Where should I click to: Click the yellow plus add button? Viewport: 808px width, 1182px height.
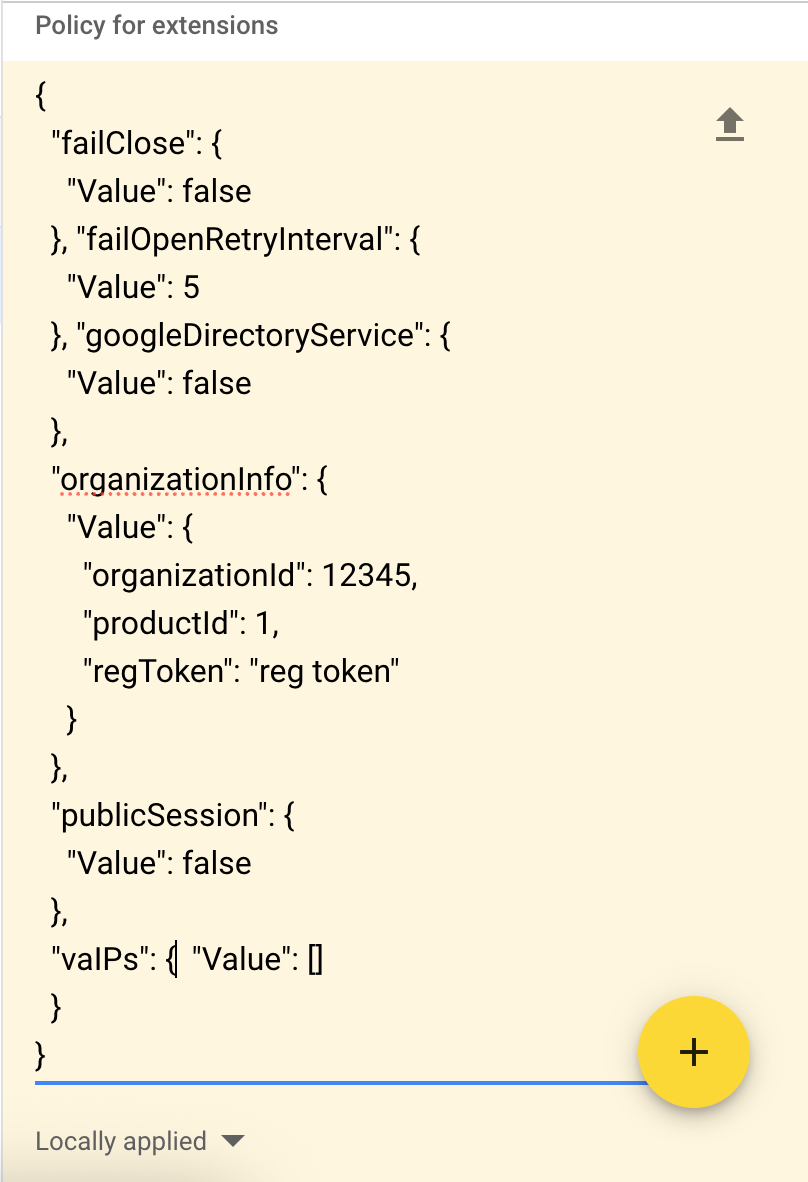point(693,1052)
